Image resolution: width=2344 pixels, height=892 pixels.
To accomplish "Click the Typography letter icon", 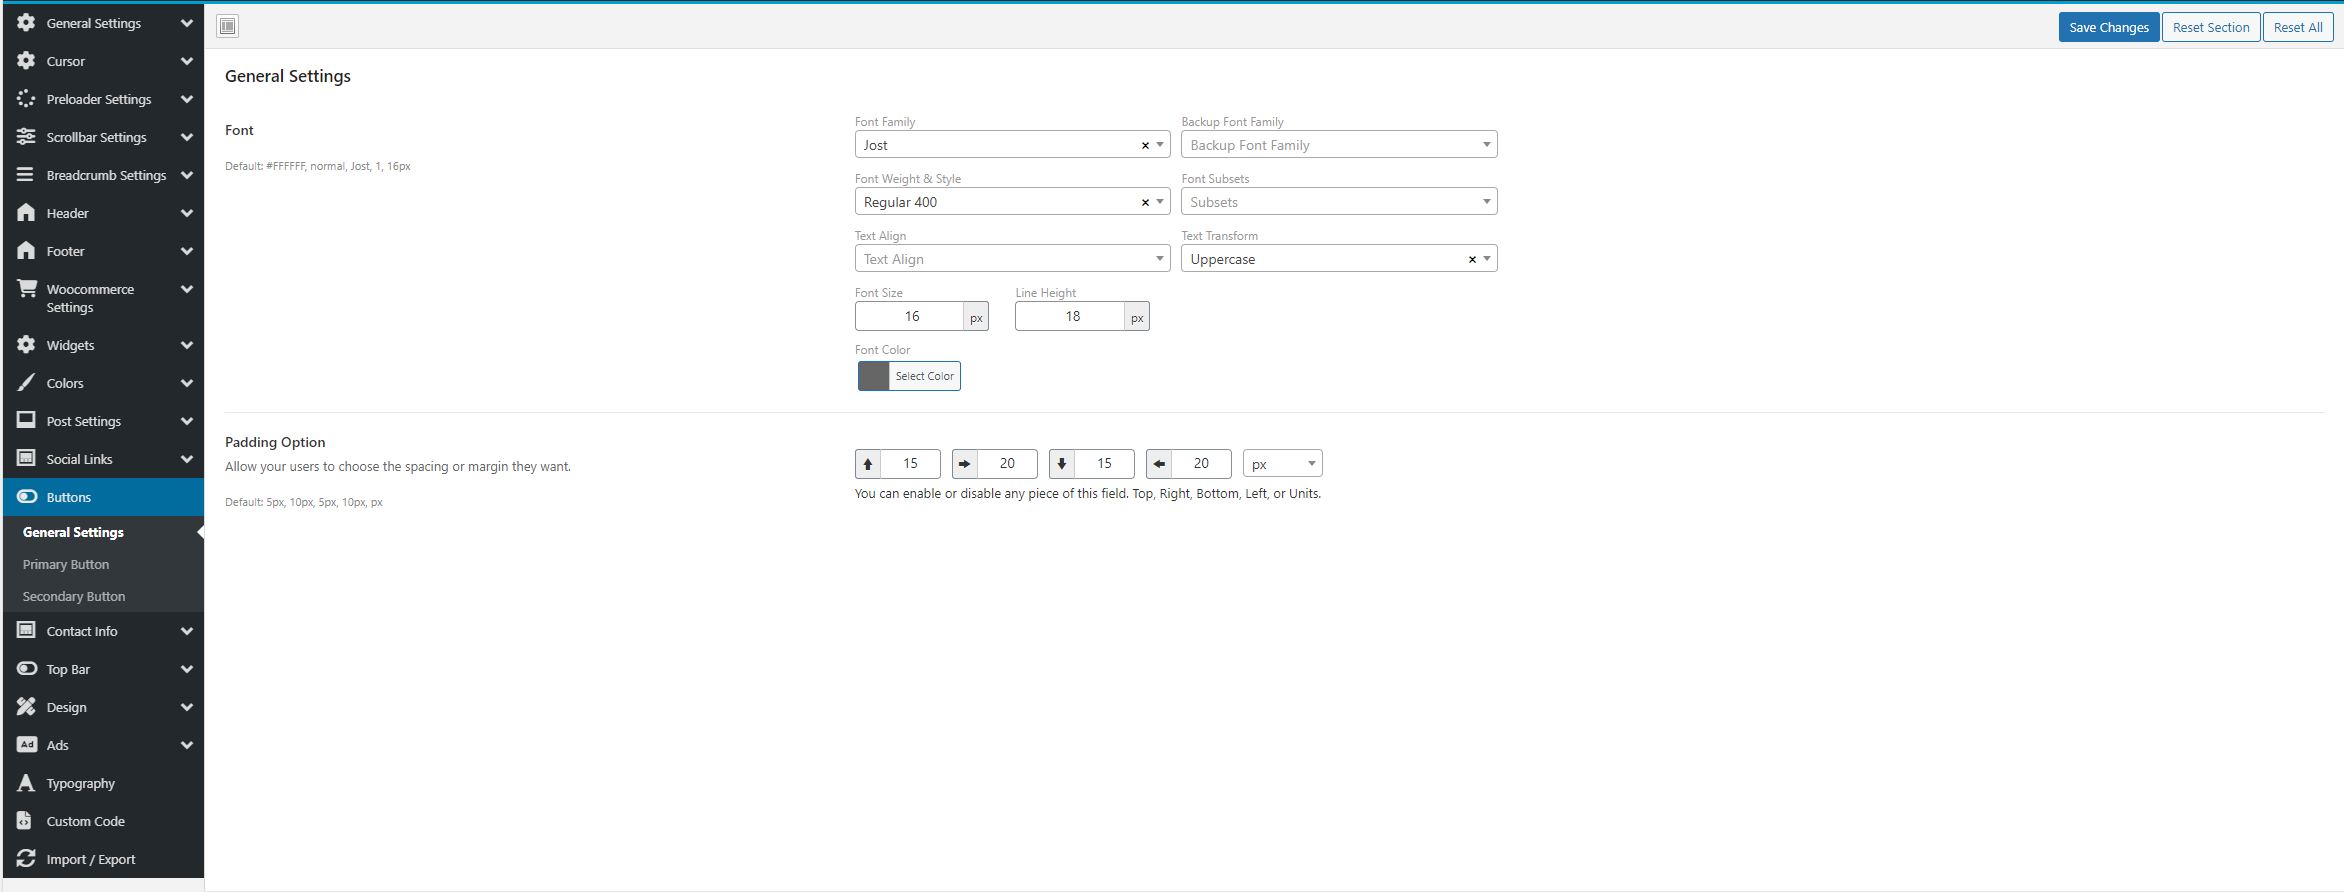I will [x=26, y=783].
